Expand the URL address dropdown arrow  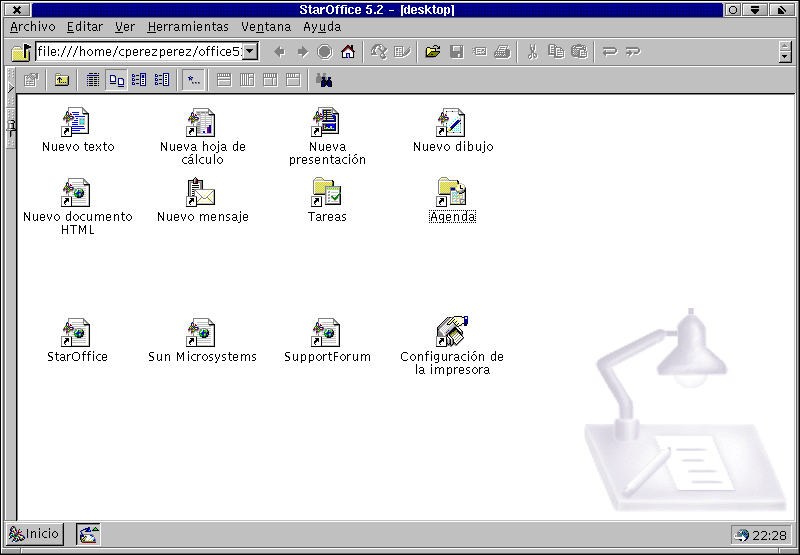coord(250,52)
